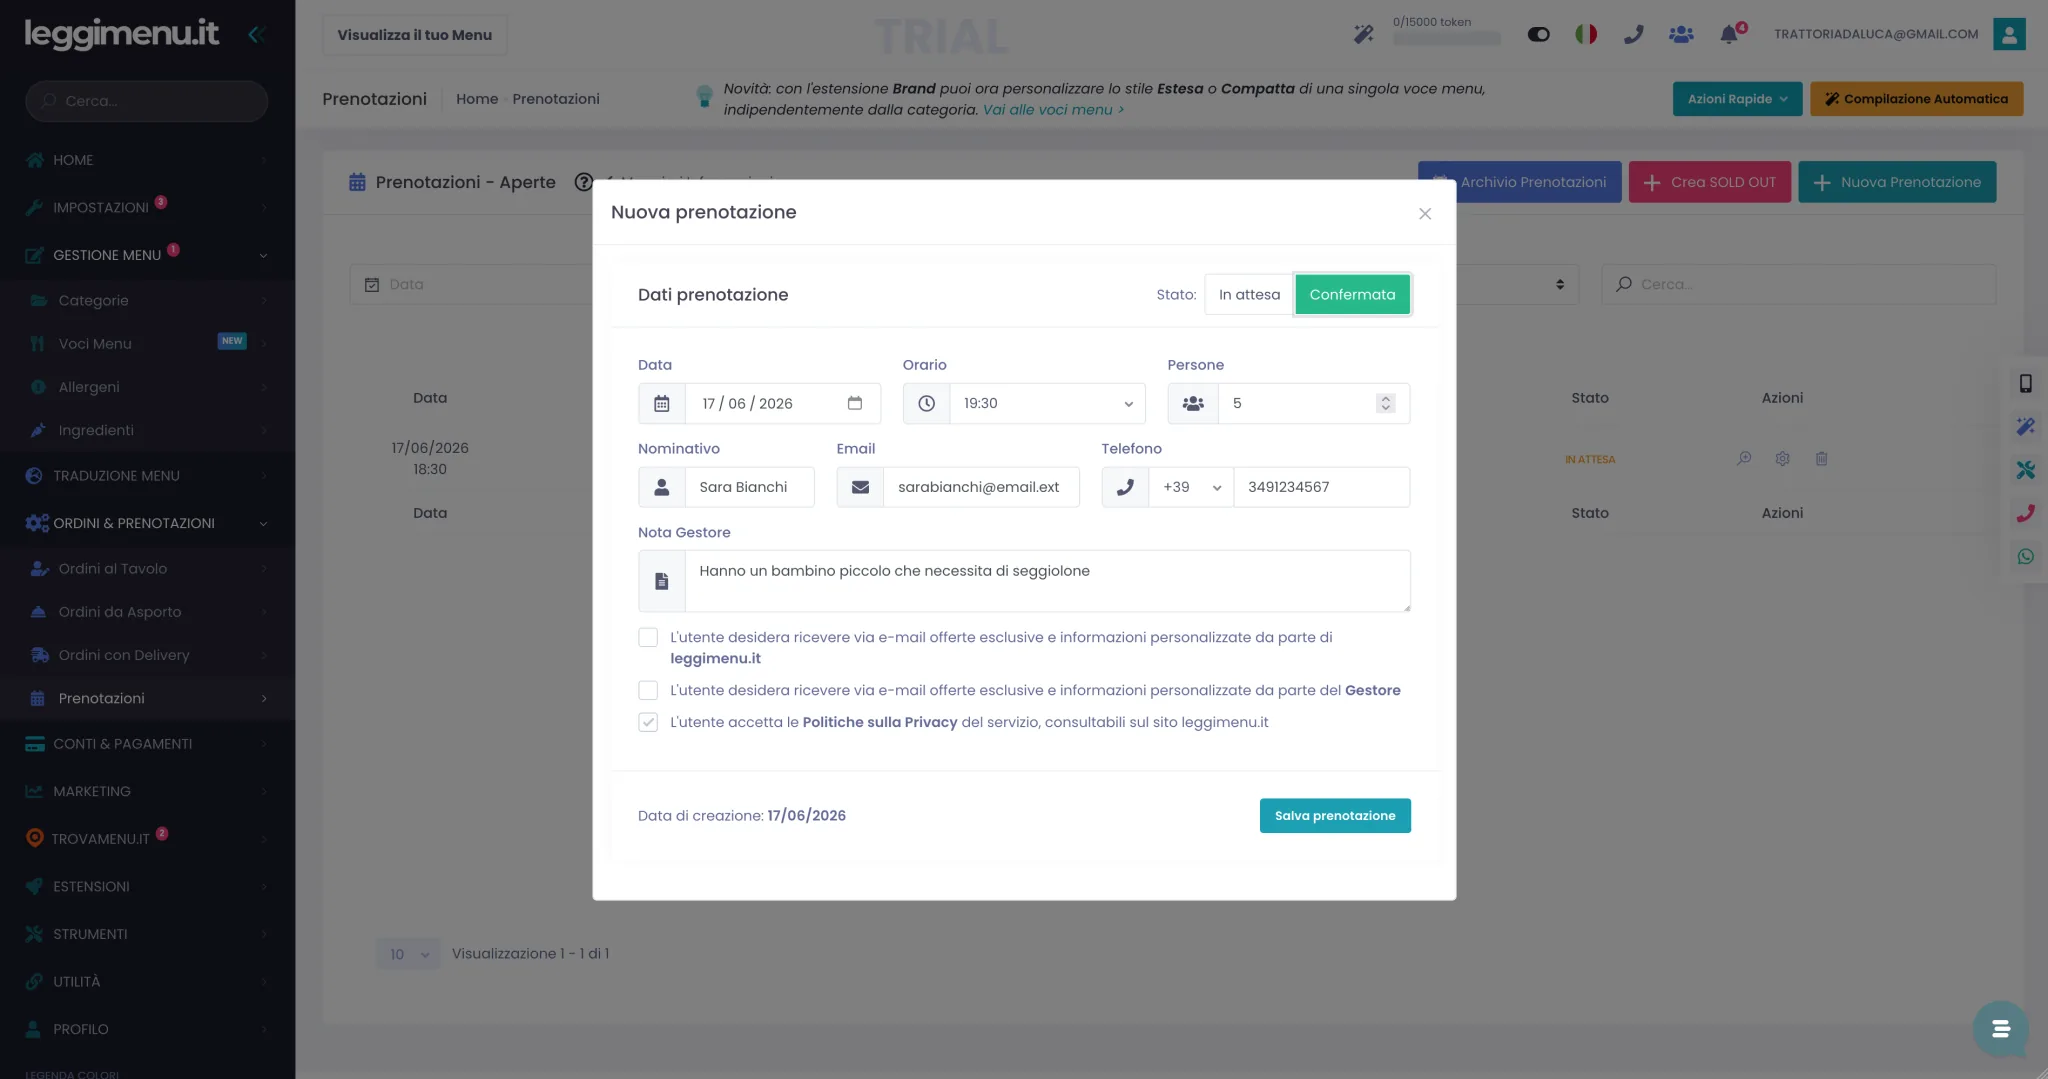2048x1079 pixels.
Task: Click the settings gear icon in reservation row
Action: (1782, 459)
